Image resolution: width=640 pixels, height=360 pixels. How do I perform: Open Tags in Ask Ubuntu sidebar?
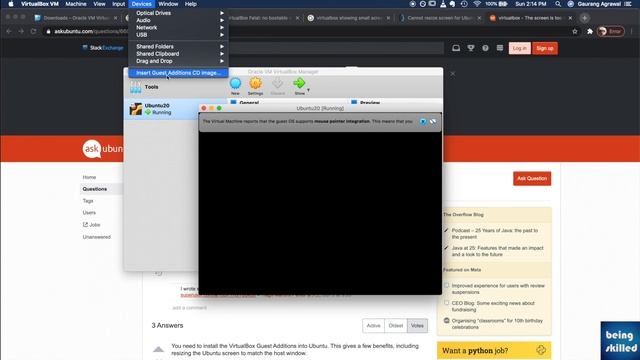tap(88, 201)
